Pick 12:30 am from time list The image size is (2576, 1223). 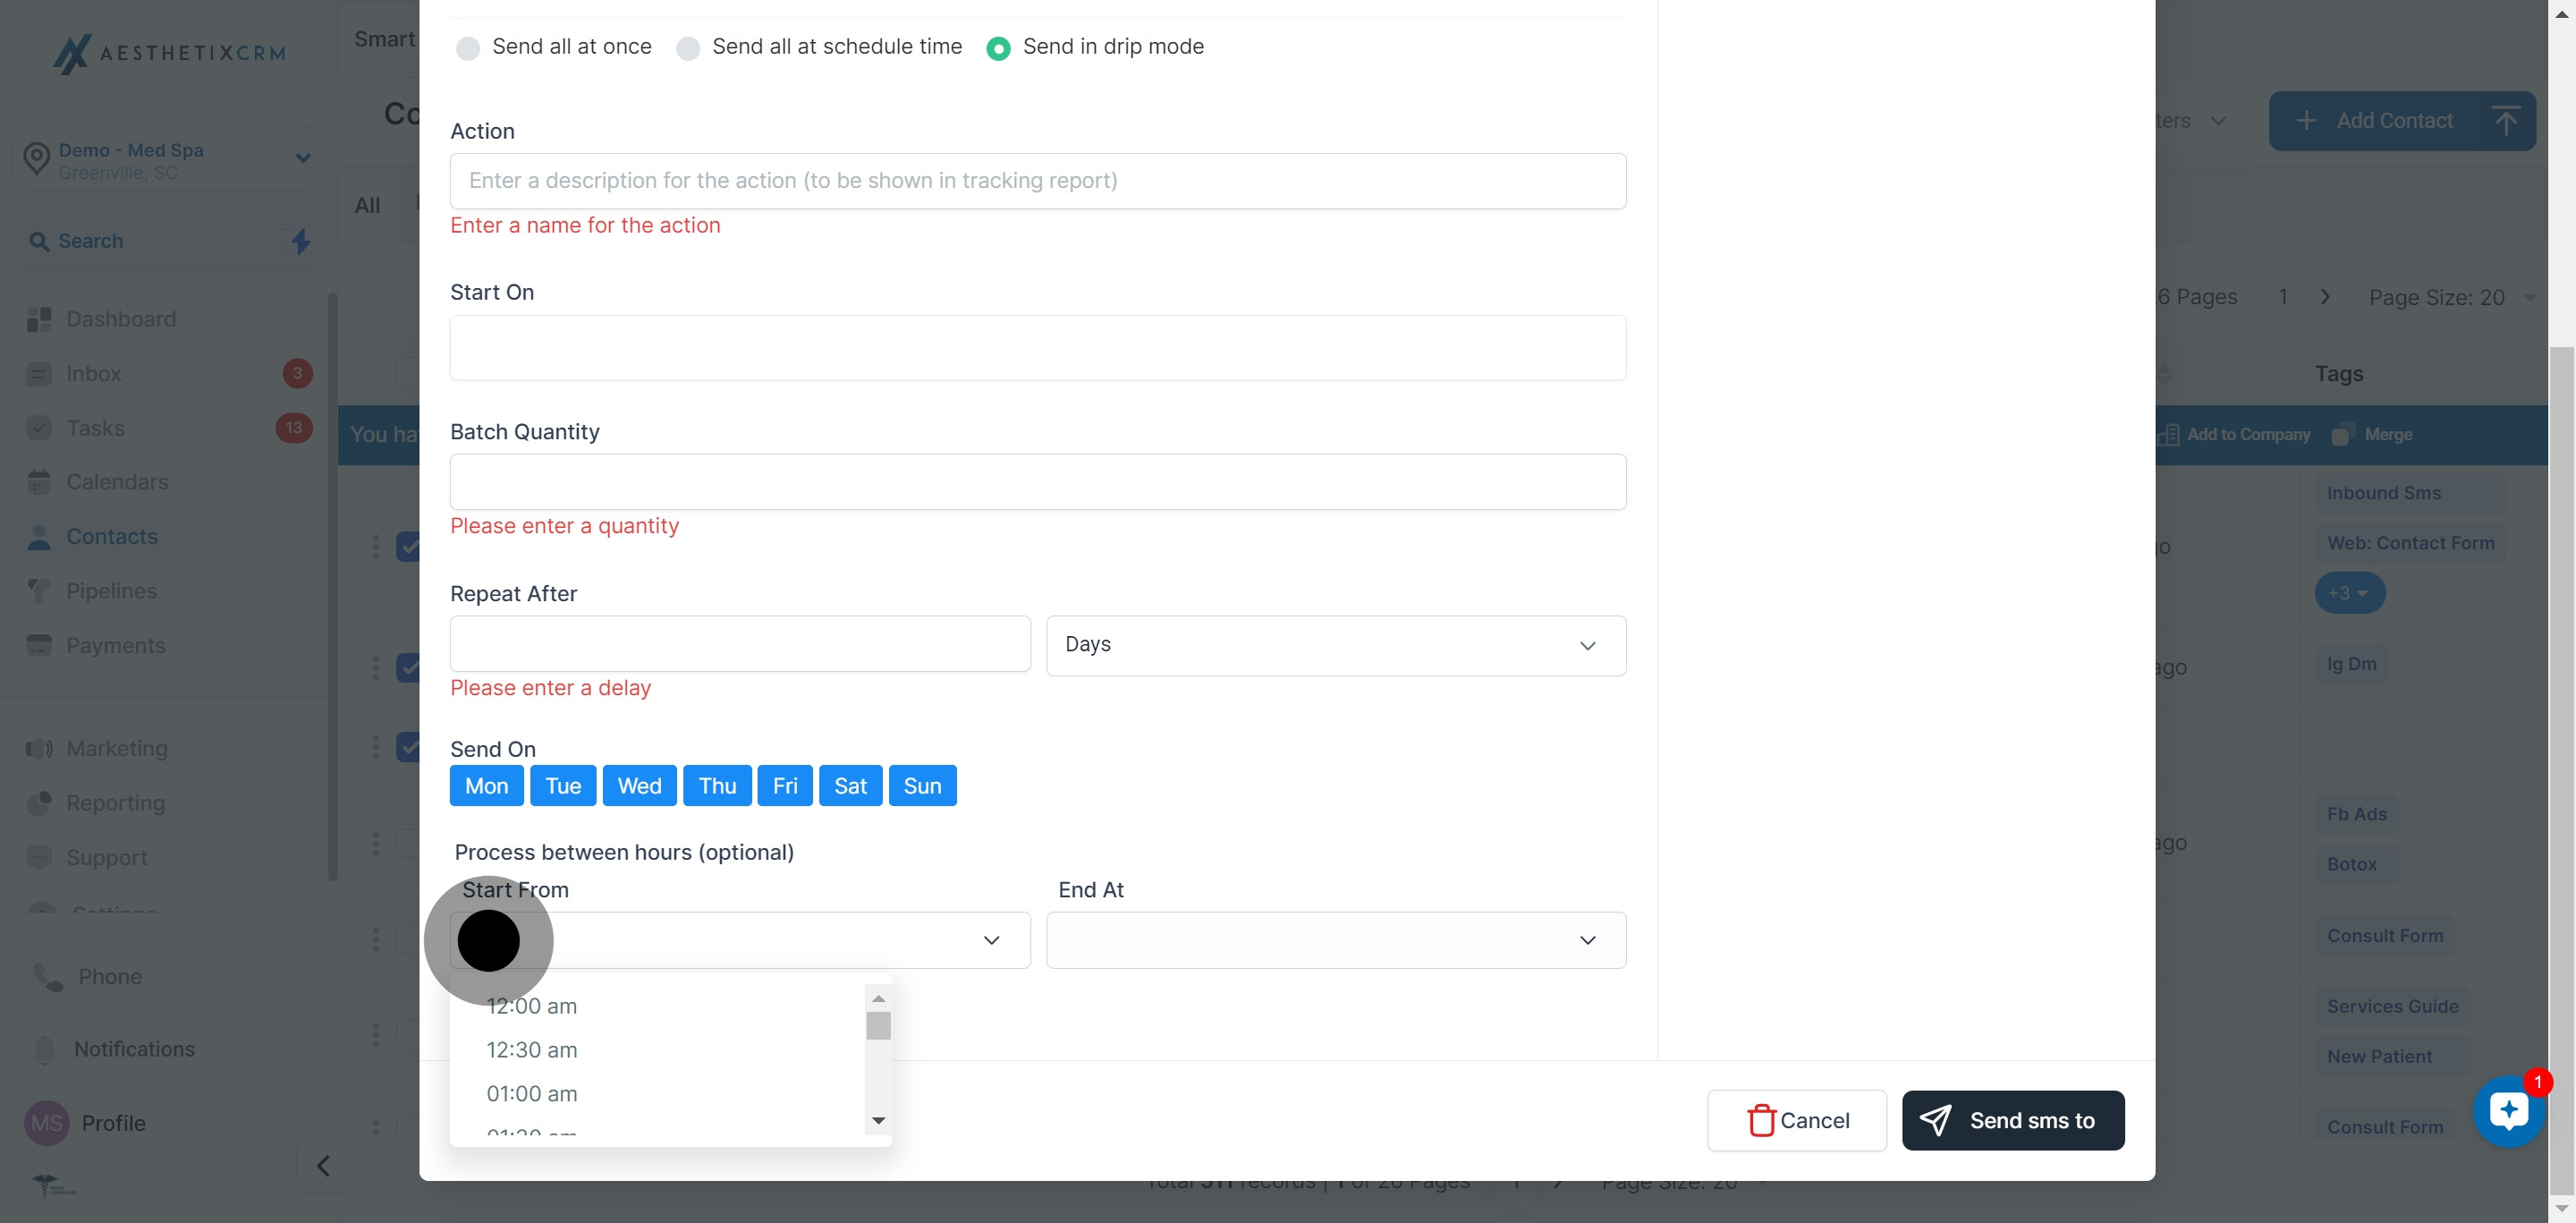[532, 1050]
